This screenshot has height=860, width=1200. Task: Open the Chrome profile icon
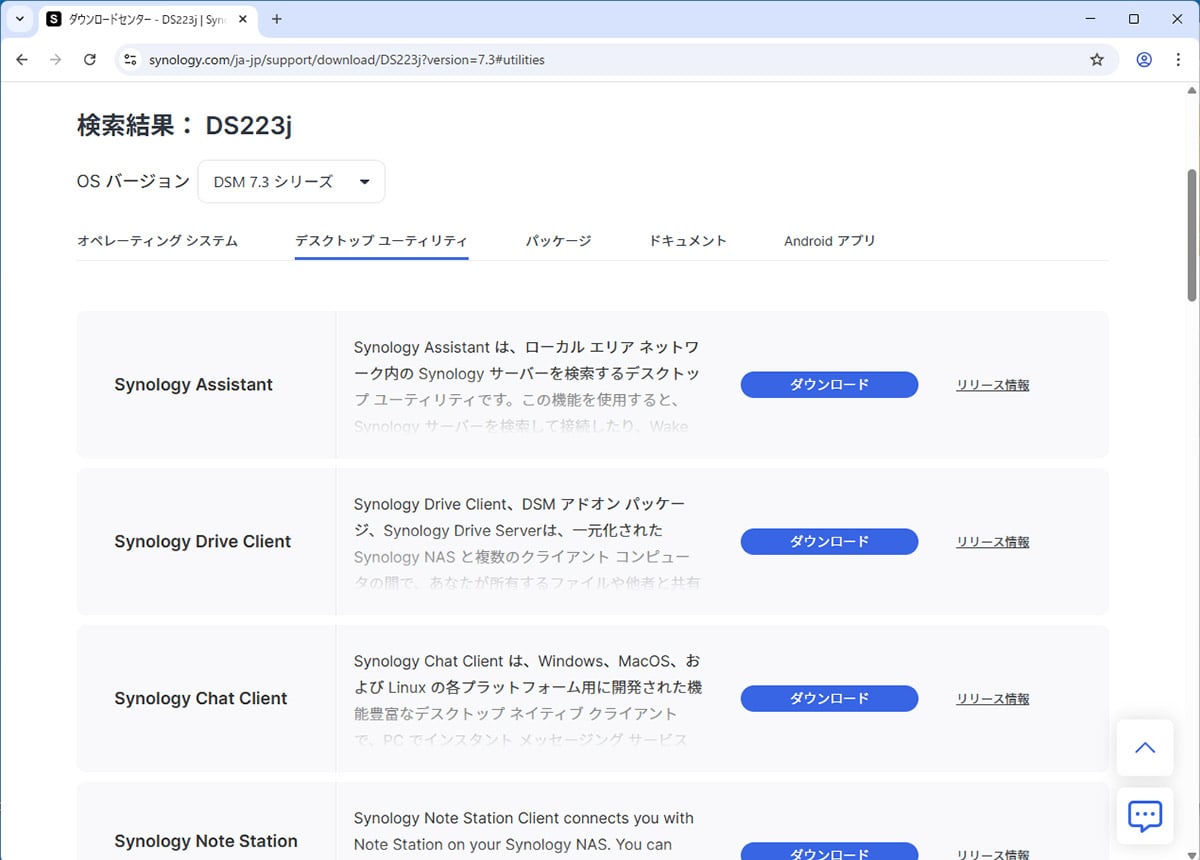pyautogui.click(x=1144, y=60)
